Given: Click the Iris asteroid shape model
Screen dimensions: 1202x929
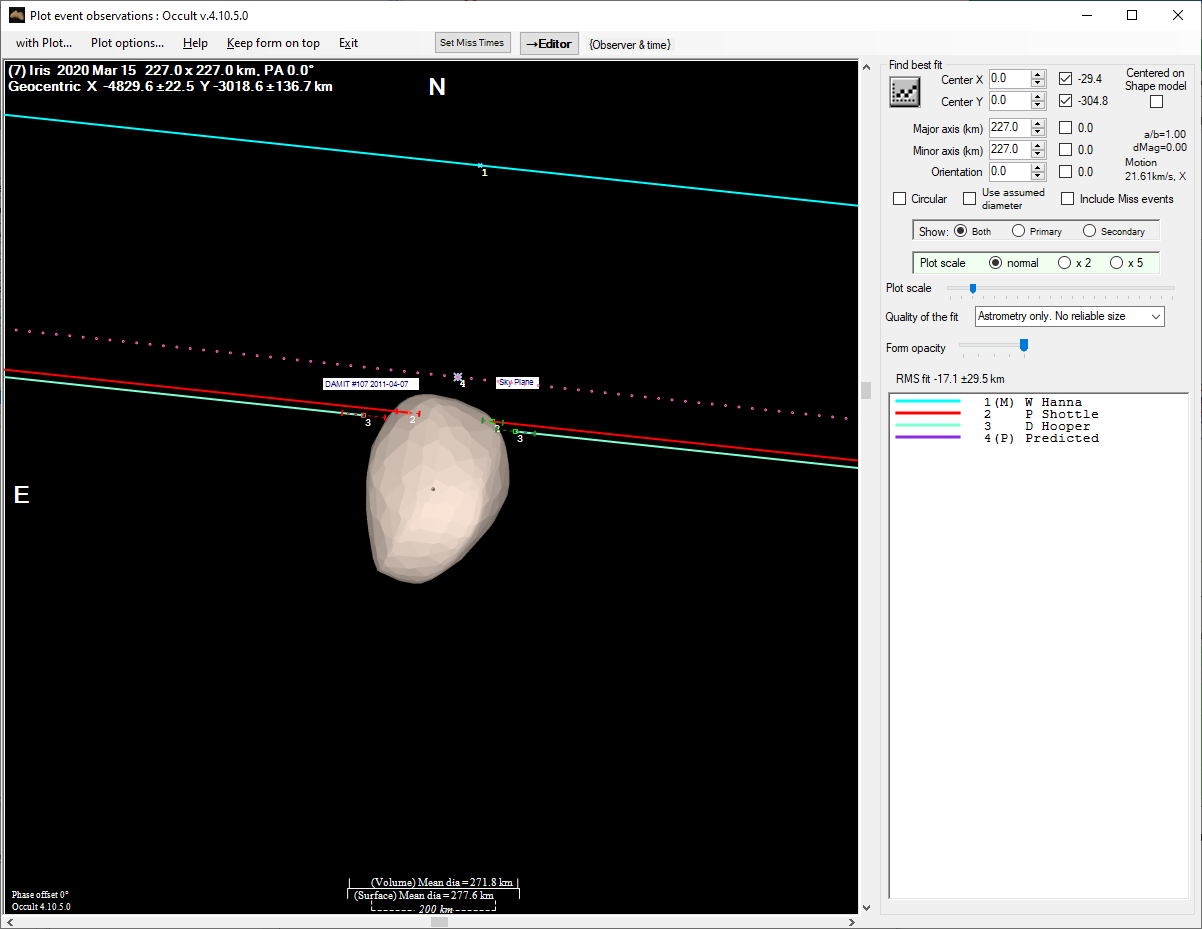Looking at the screenshot, I should tap(438, 489).
